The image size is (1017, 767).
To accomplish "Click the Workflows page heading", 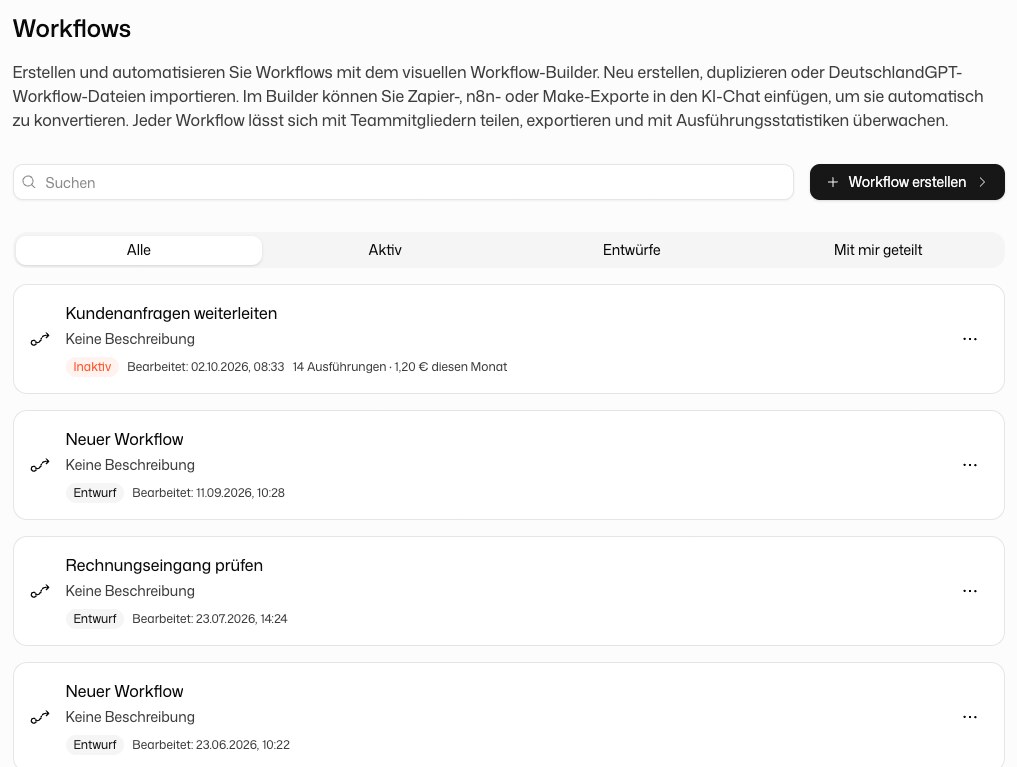I will tap(72, 29).
